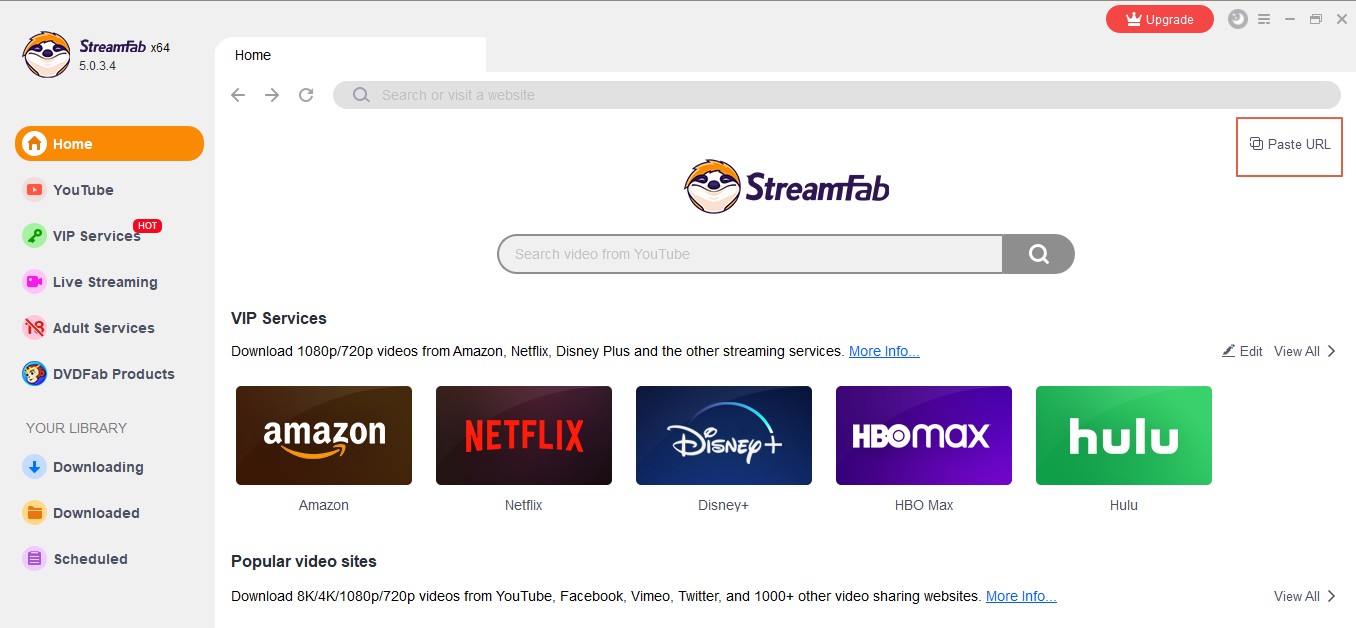
Task: Open the Popular video sites More Info link
Action: click(1021, 596)
